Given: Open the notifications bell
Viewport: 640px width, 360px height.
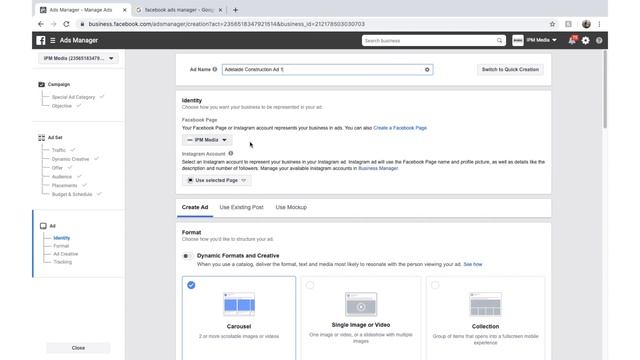Looking at the screenshot, I should [572, 40].
